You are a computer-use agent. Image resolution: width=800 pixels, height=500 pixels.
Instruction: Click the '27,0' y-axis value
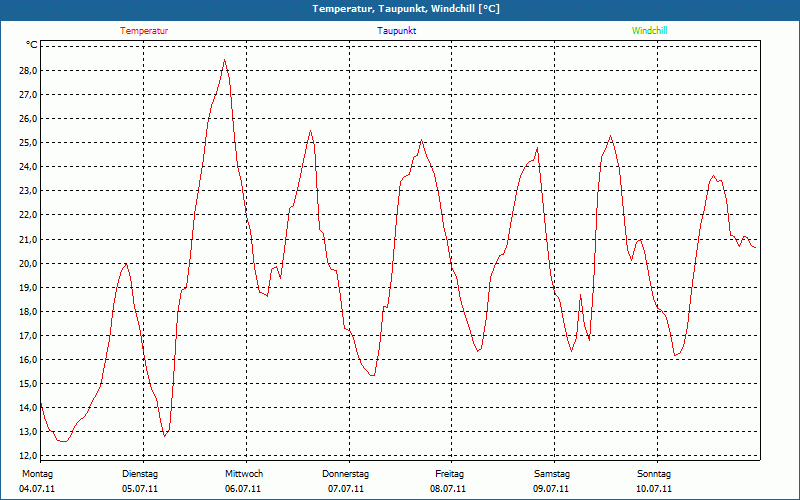pyautogui.click(x=29, y=94)
